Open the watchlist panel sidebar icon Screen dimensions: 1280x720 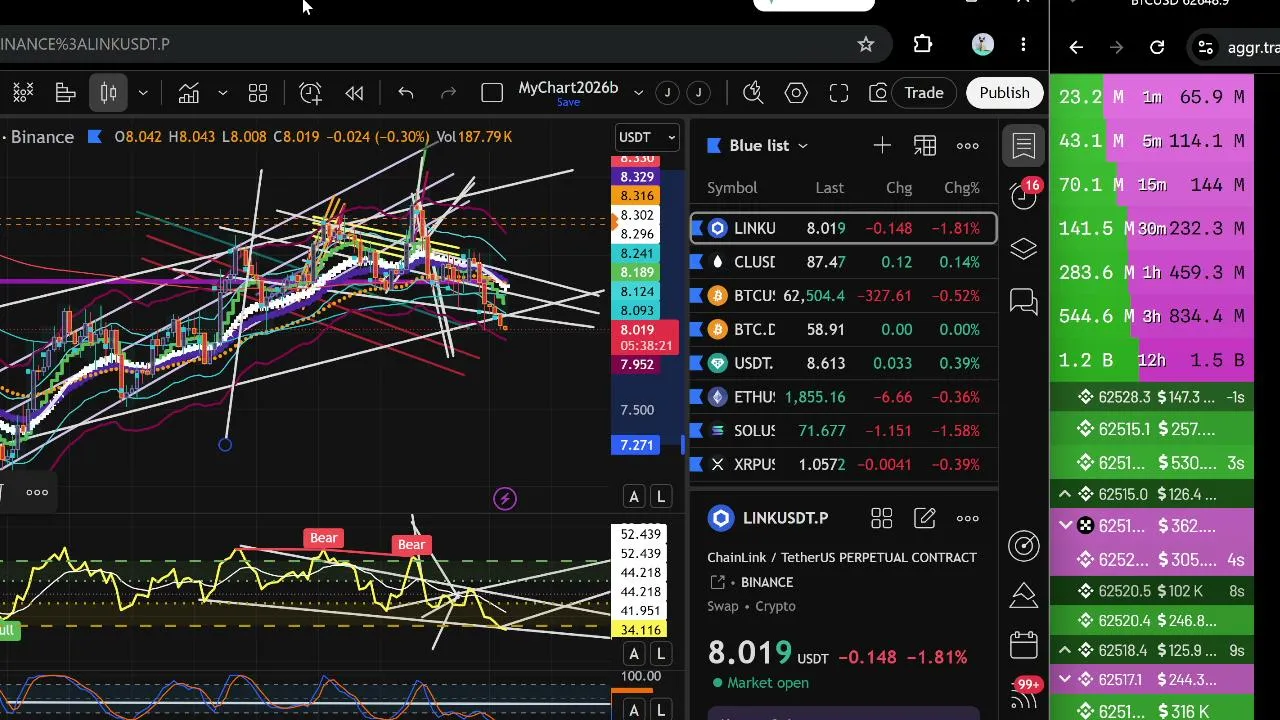coord(1024,146)
